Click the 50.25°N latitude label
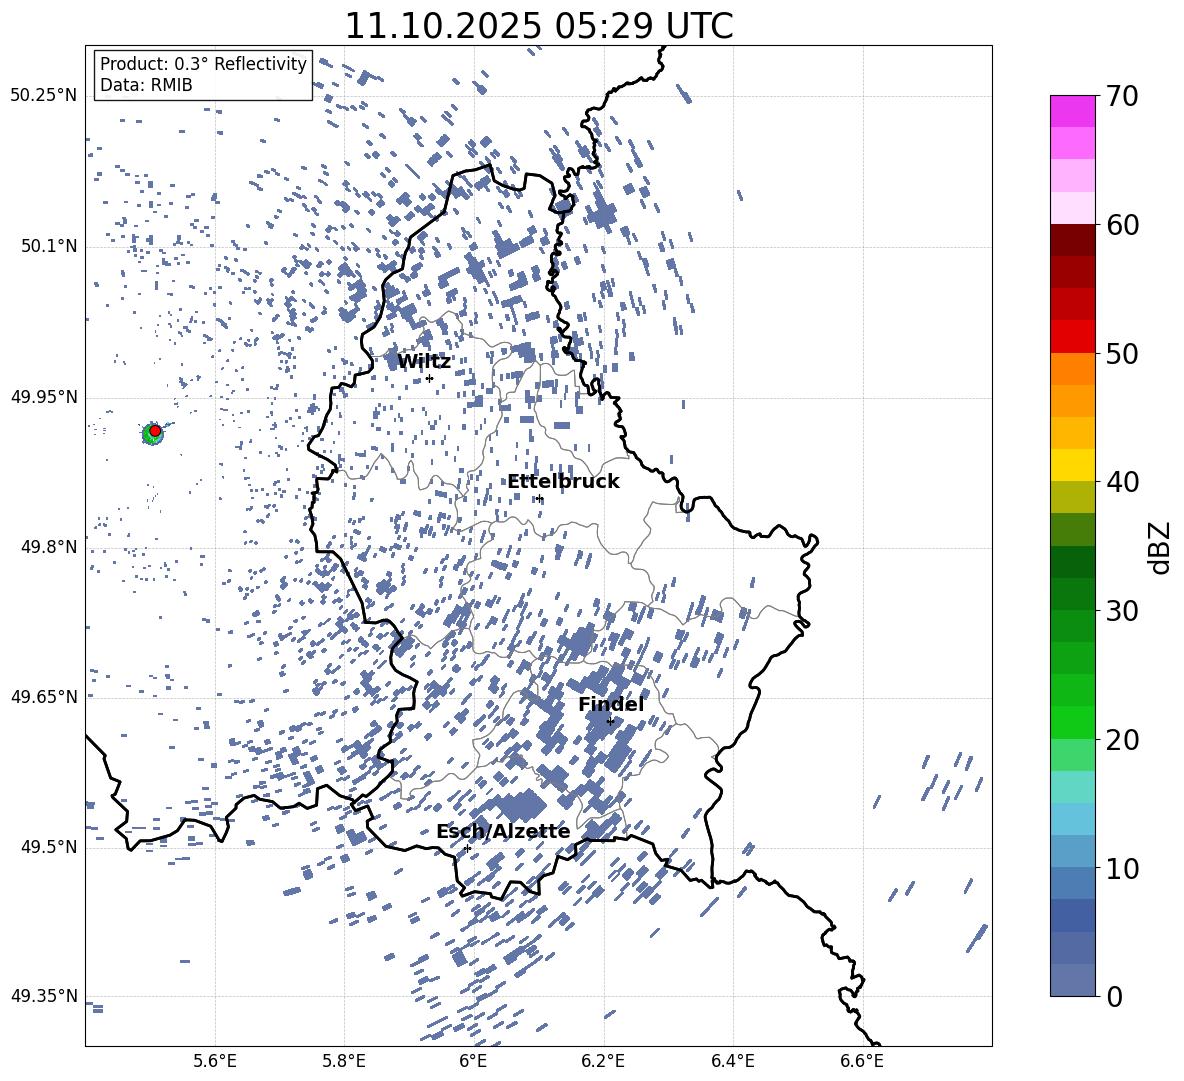 44,96
